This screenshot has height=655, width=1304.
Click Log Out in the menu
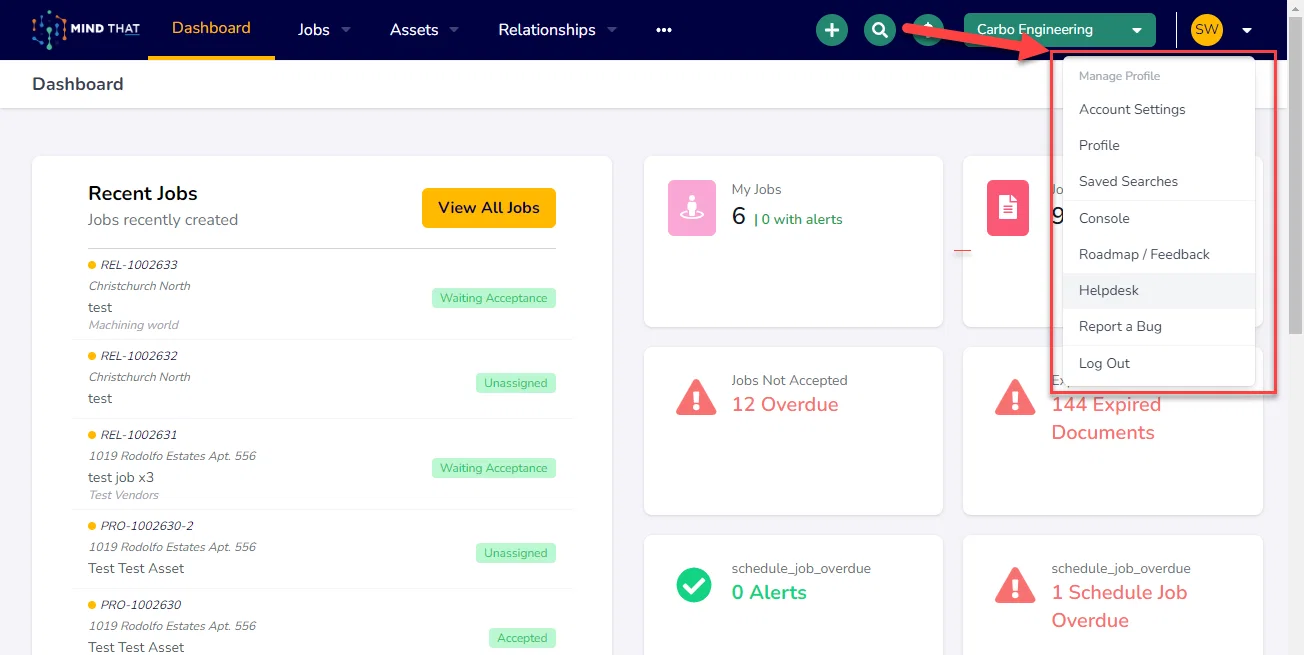coord(1158,363)
